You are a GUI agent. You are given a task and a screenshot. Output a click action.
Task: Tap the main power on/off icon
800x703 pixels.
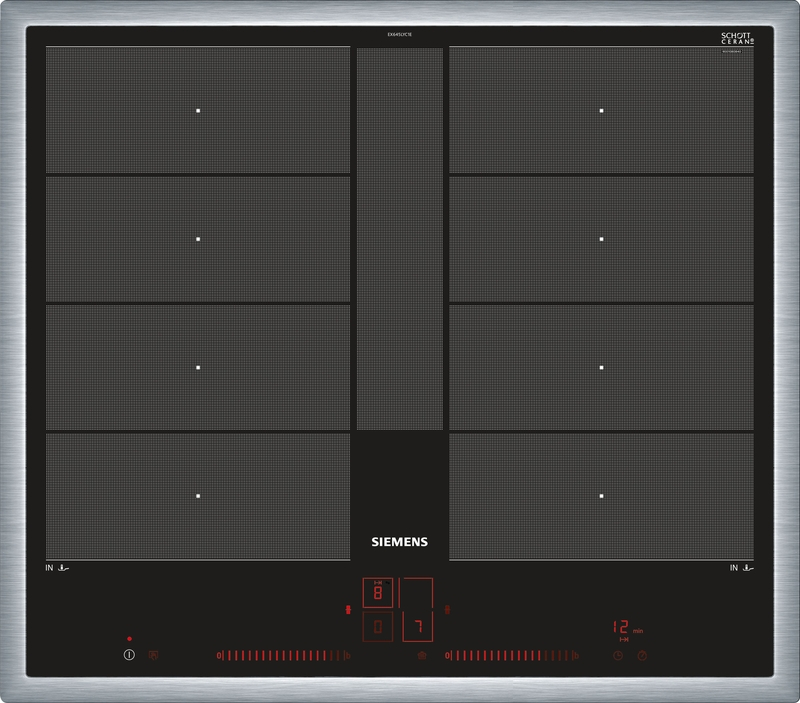[x=128, y=653]
